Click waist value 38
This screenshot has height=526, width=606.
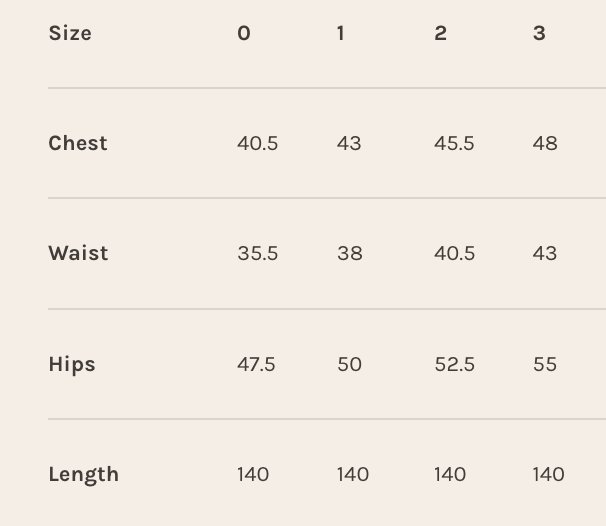click(350, 253)
